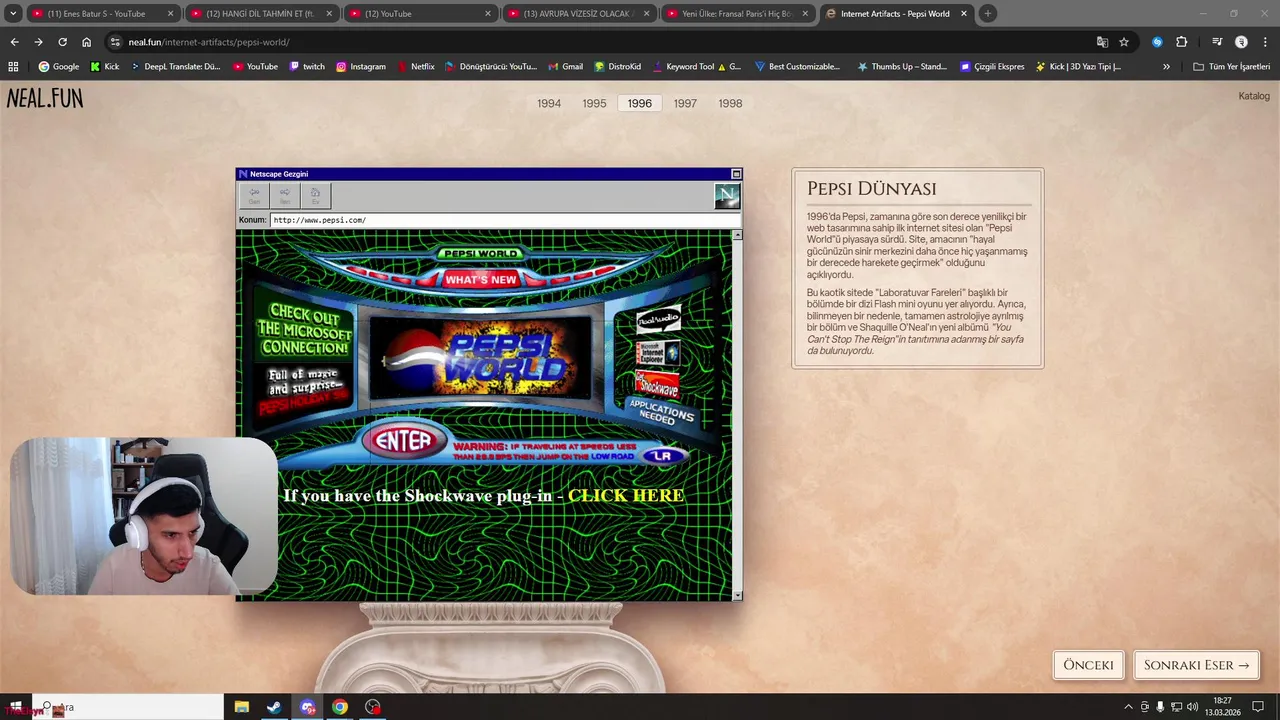Click the red ENTER button
The image size is (1280, 720).
tap(403, 441)
